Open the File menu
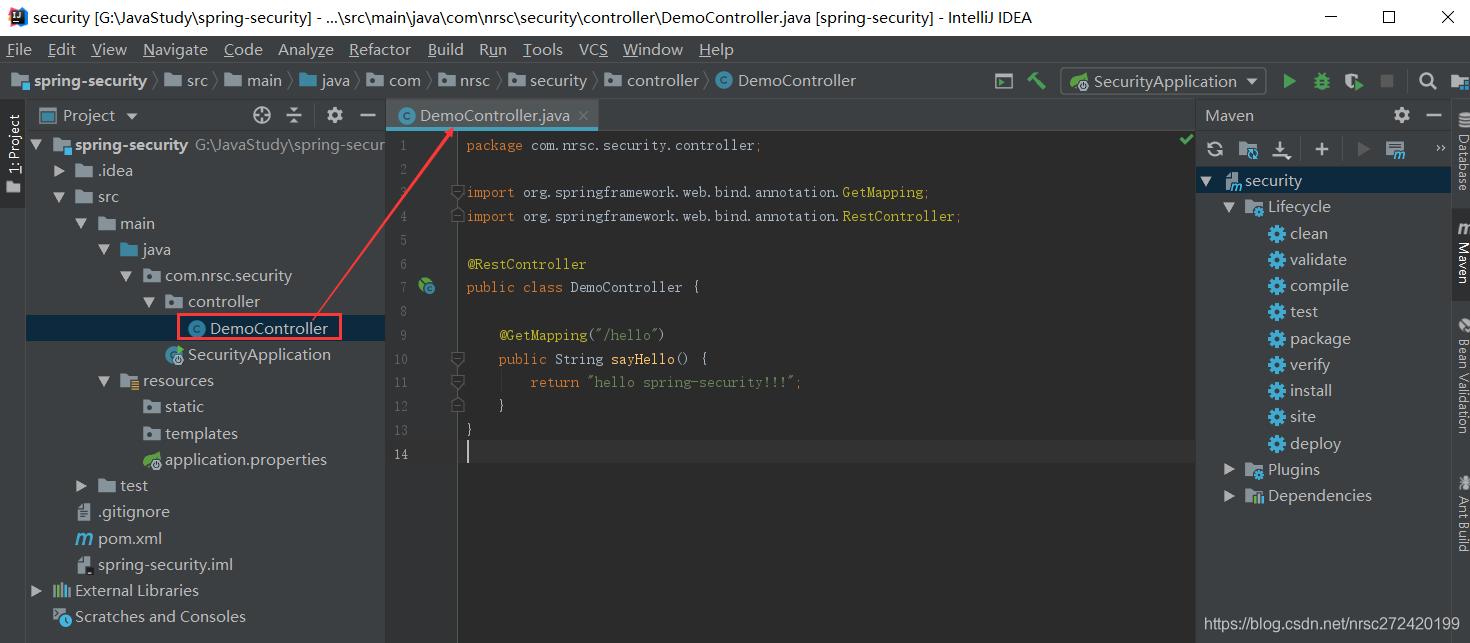 pyautogui.click(x=19, y=49)
